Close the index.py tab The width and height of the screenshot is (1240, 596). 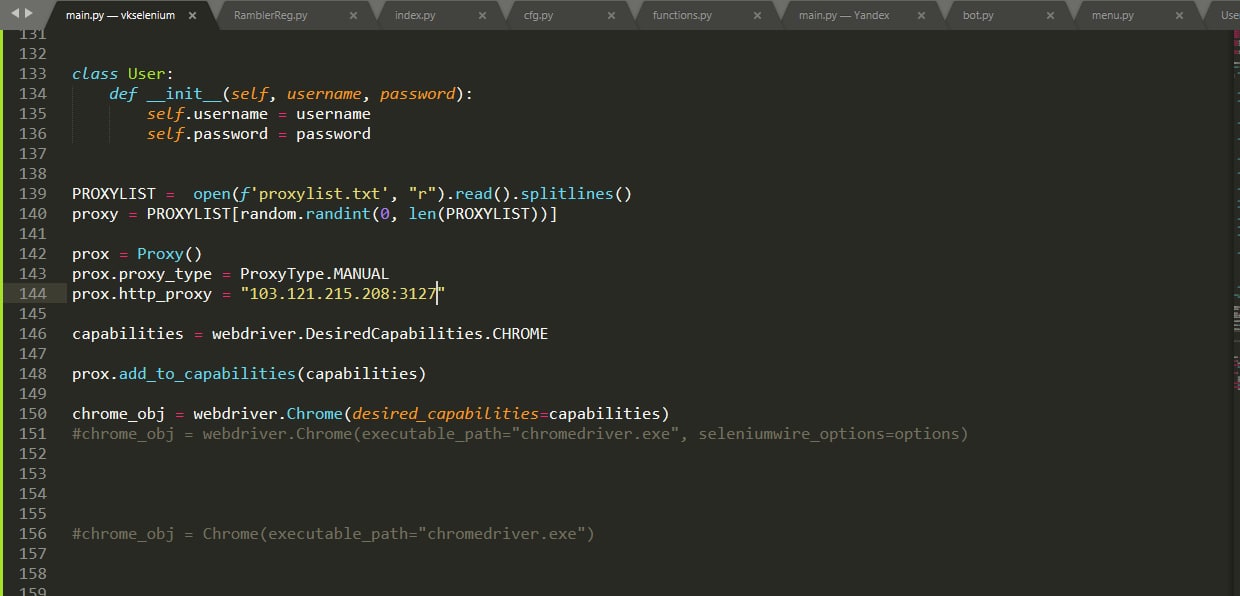pyautogui.click(x=483, y=16)
